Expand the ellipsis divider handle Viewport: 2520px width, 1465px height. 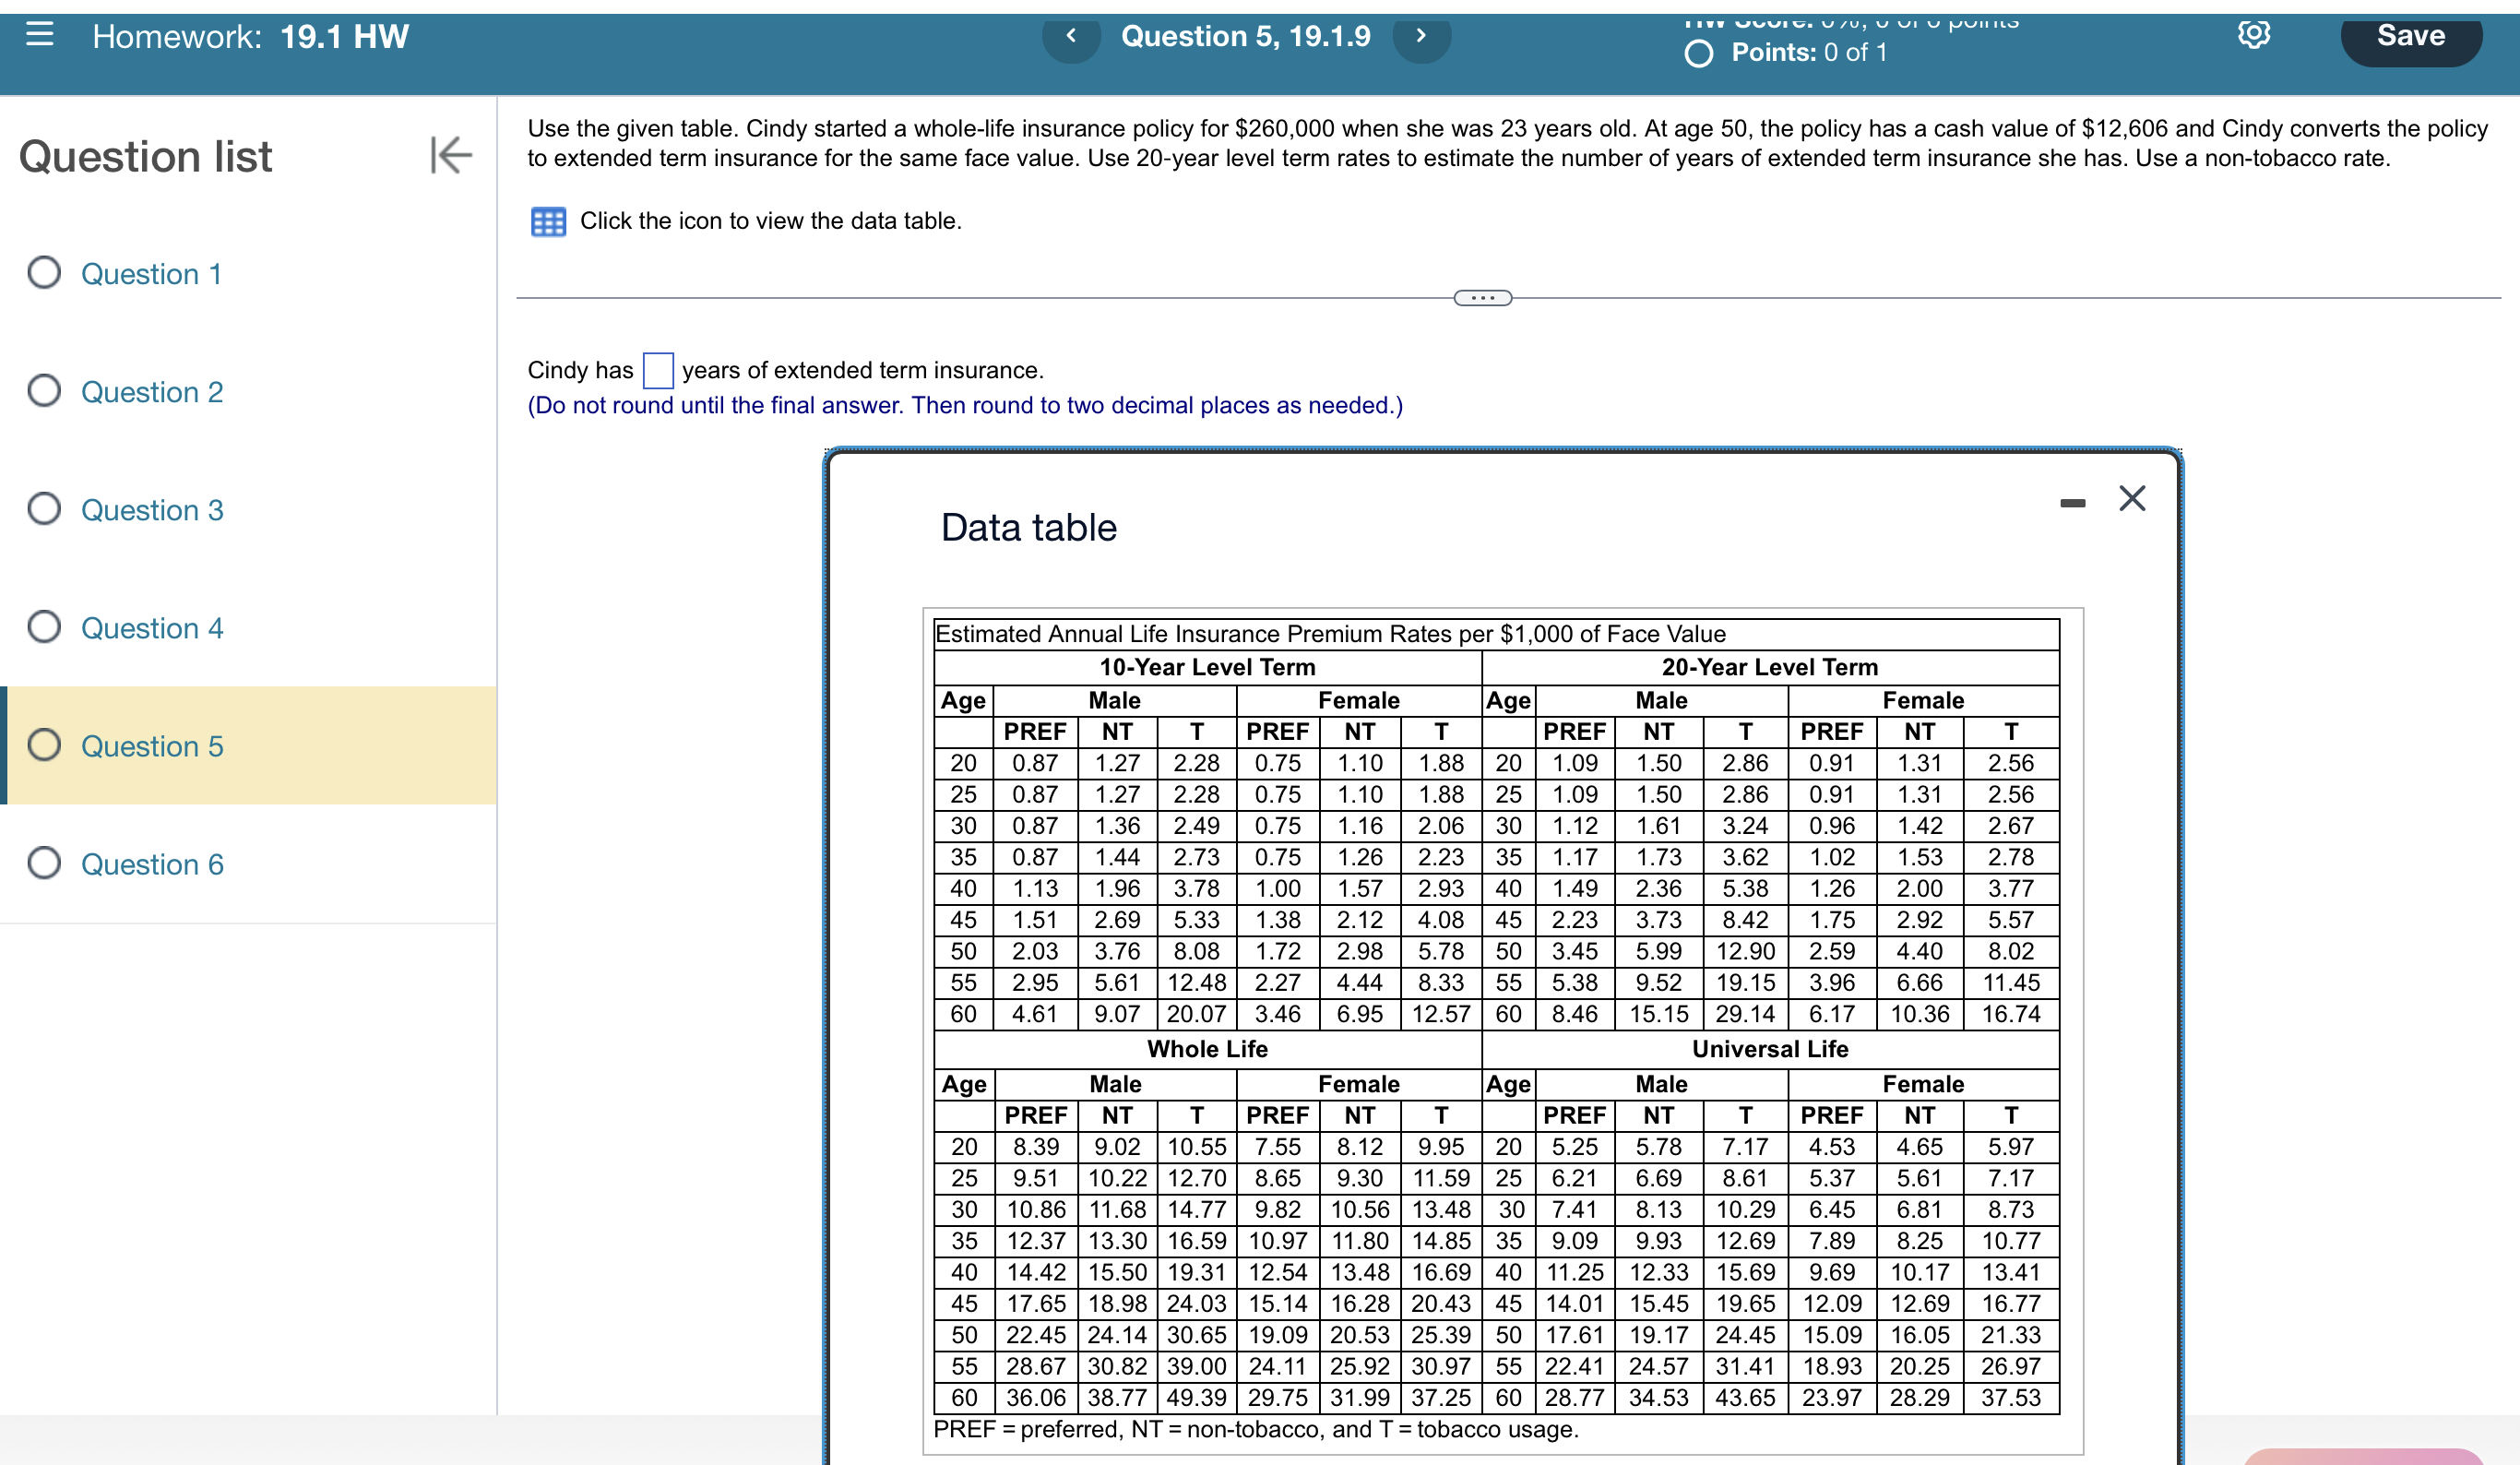pyautogui.click(x=1482, y=298)
